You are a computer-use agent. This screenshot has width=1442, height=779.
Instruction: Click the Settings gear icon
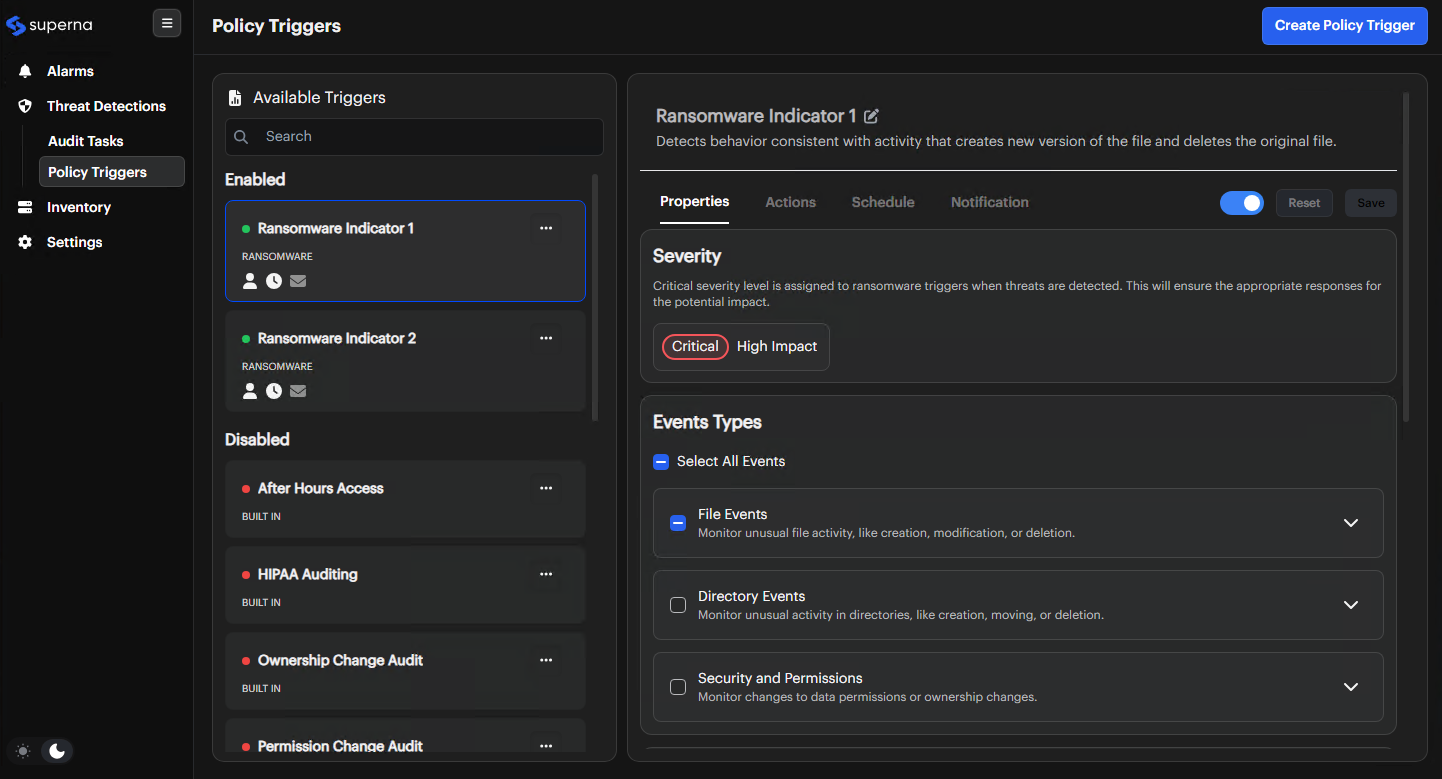coord(25,242)
